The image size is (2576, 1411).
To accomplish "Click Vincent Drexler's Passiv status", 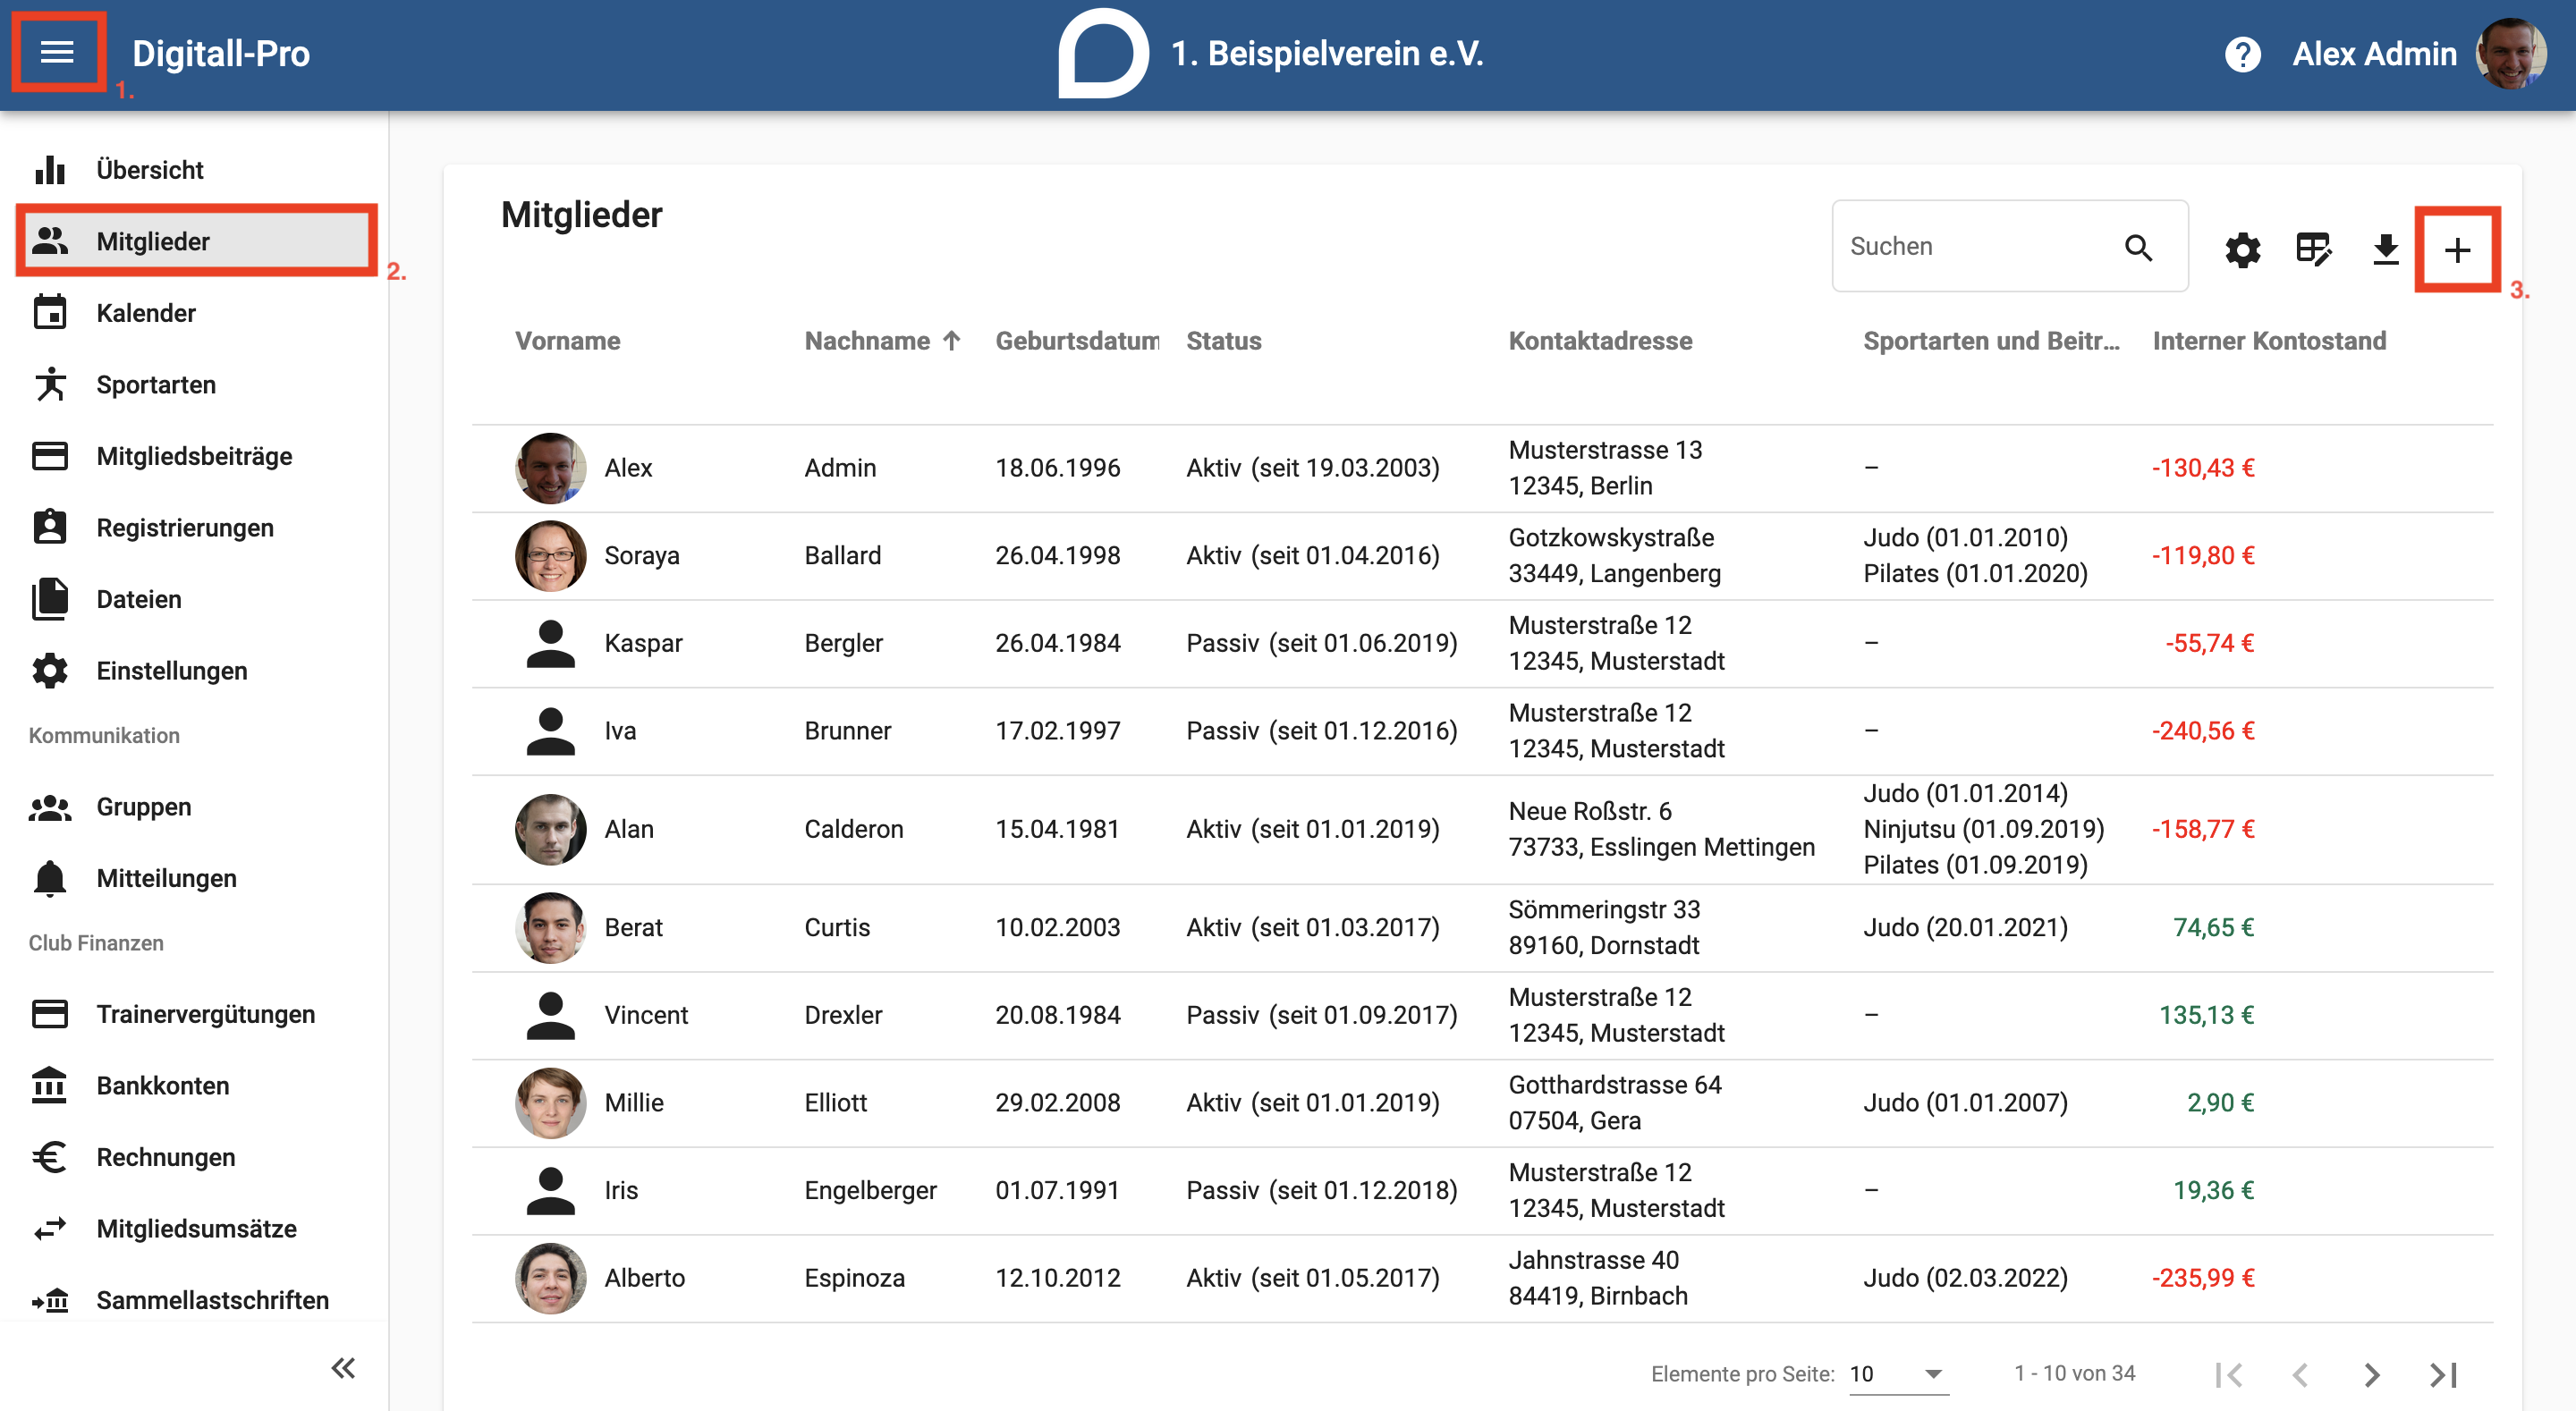I will [1321, 1015].
